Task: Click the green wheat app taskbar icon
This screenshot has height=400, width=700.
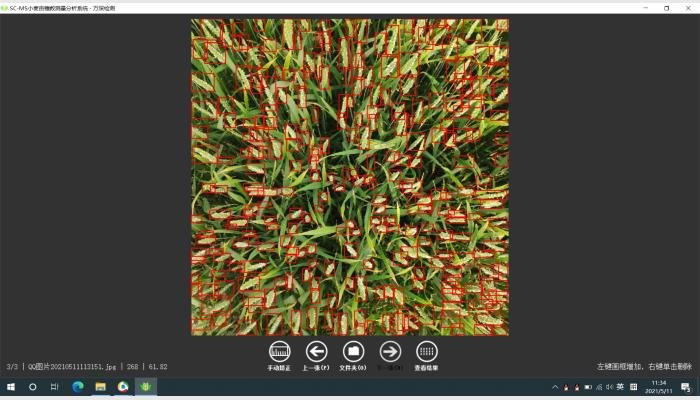Action: click(145, 387)
